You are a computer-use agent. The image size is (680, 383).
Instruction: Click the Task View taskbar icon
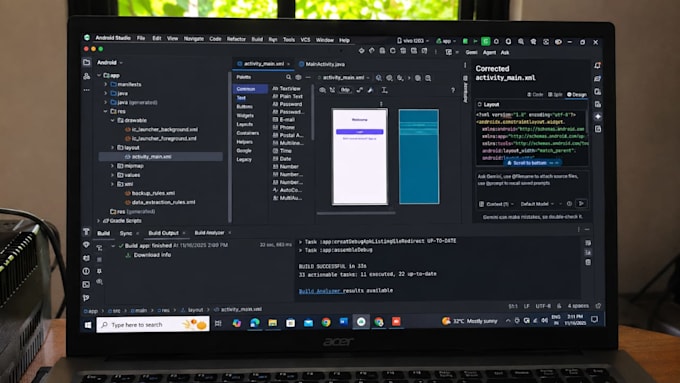coord(218,323)
